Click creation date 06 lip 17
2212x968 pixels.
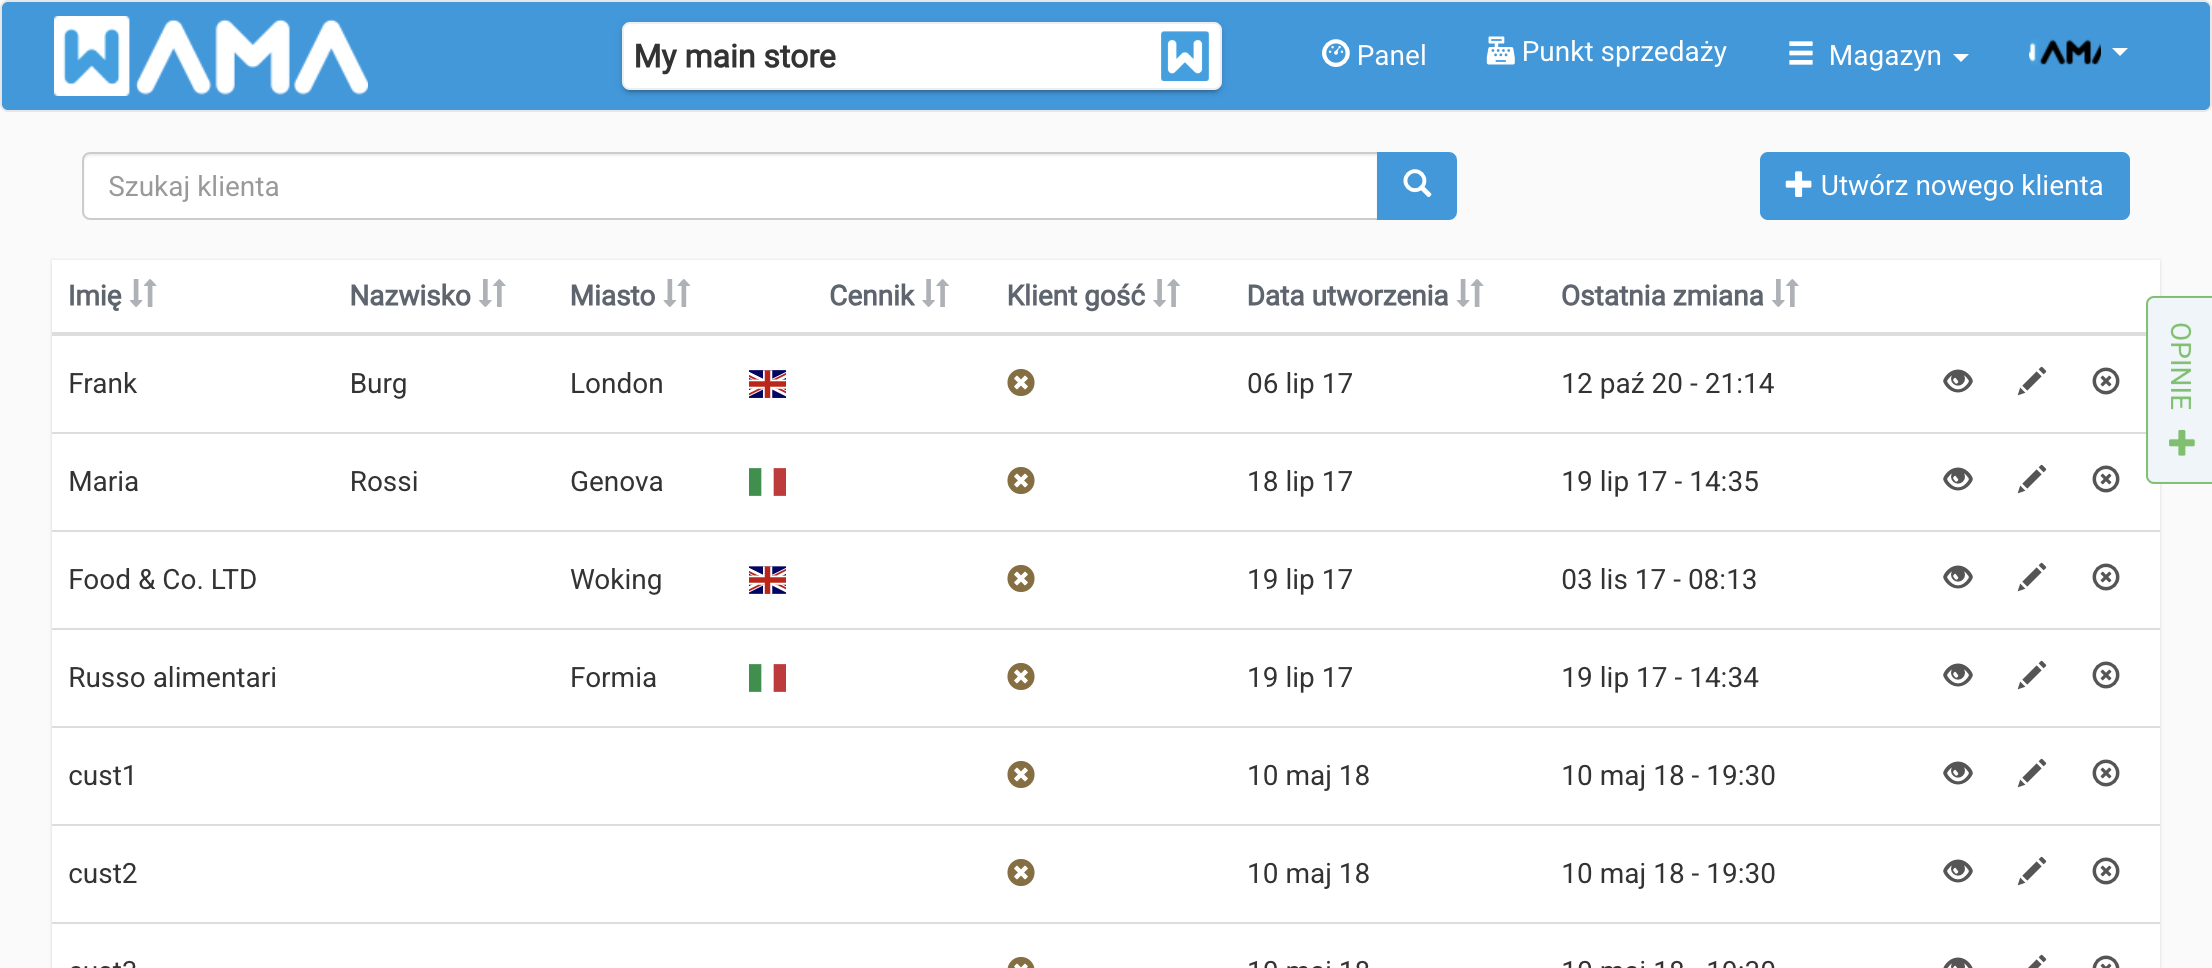pyautogui.click(x=1299, y=384)
